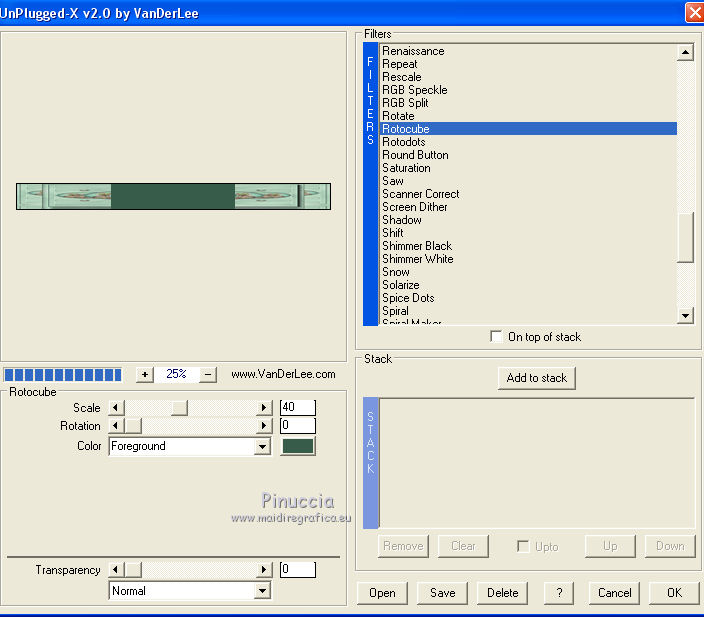Choose Shimmer Black filter

(416, 246)
